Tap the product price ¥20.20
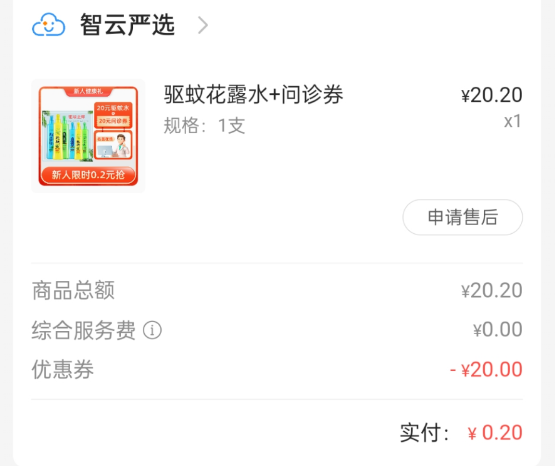Screen dimensions: 555x466 (x=492, y=95)
